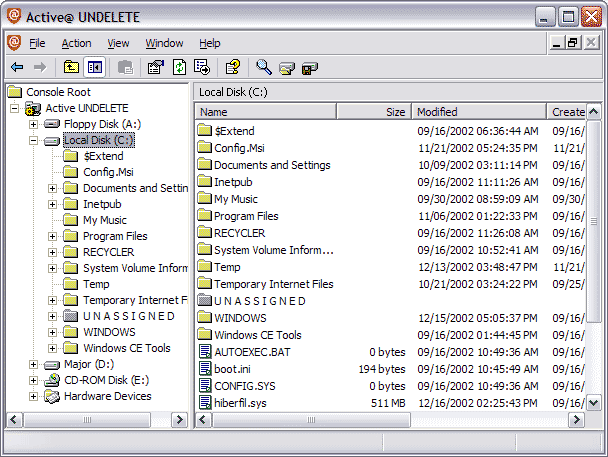
Task: Select Temporary Internet Files in list
Action: [274, 284]
